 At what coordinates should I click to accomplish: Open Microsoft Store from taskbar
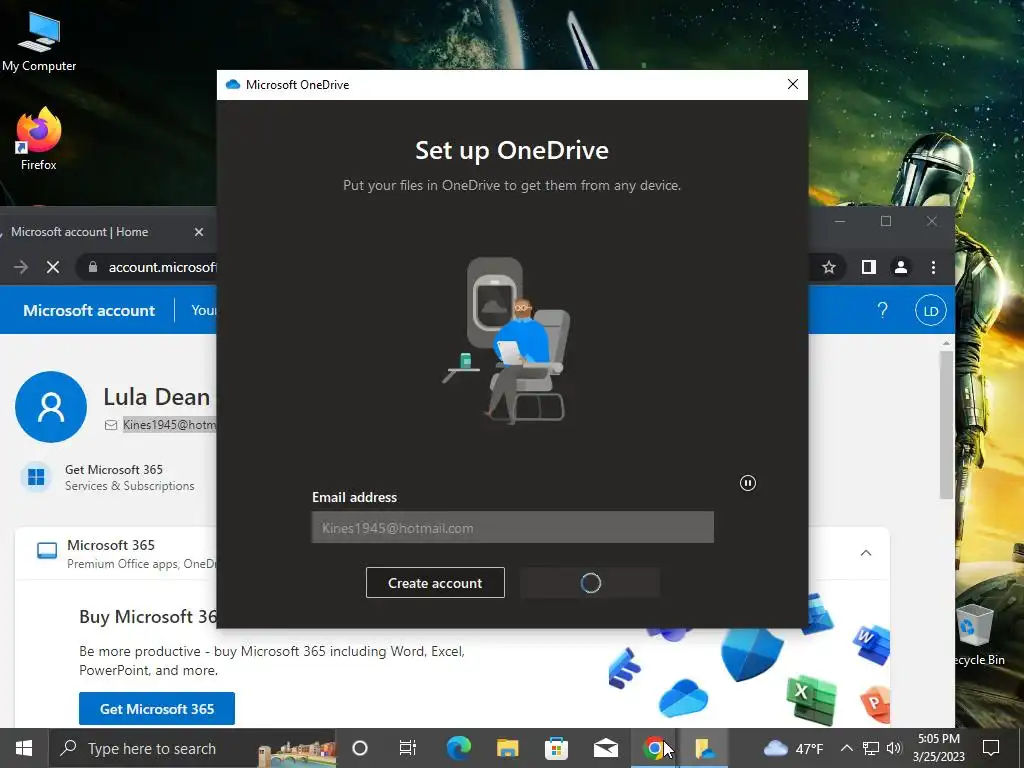coord(556,748)
